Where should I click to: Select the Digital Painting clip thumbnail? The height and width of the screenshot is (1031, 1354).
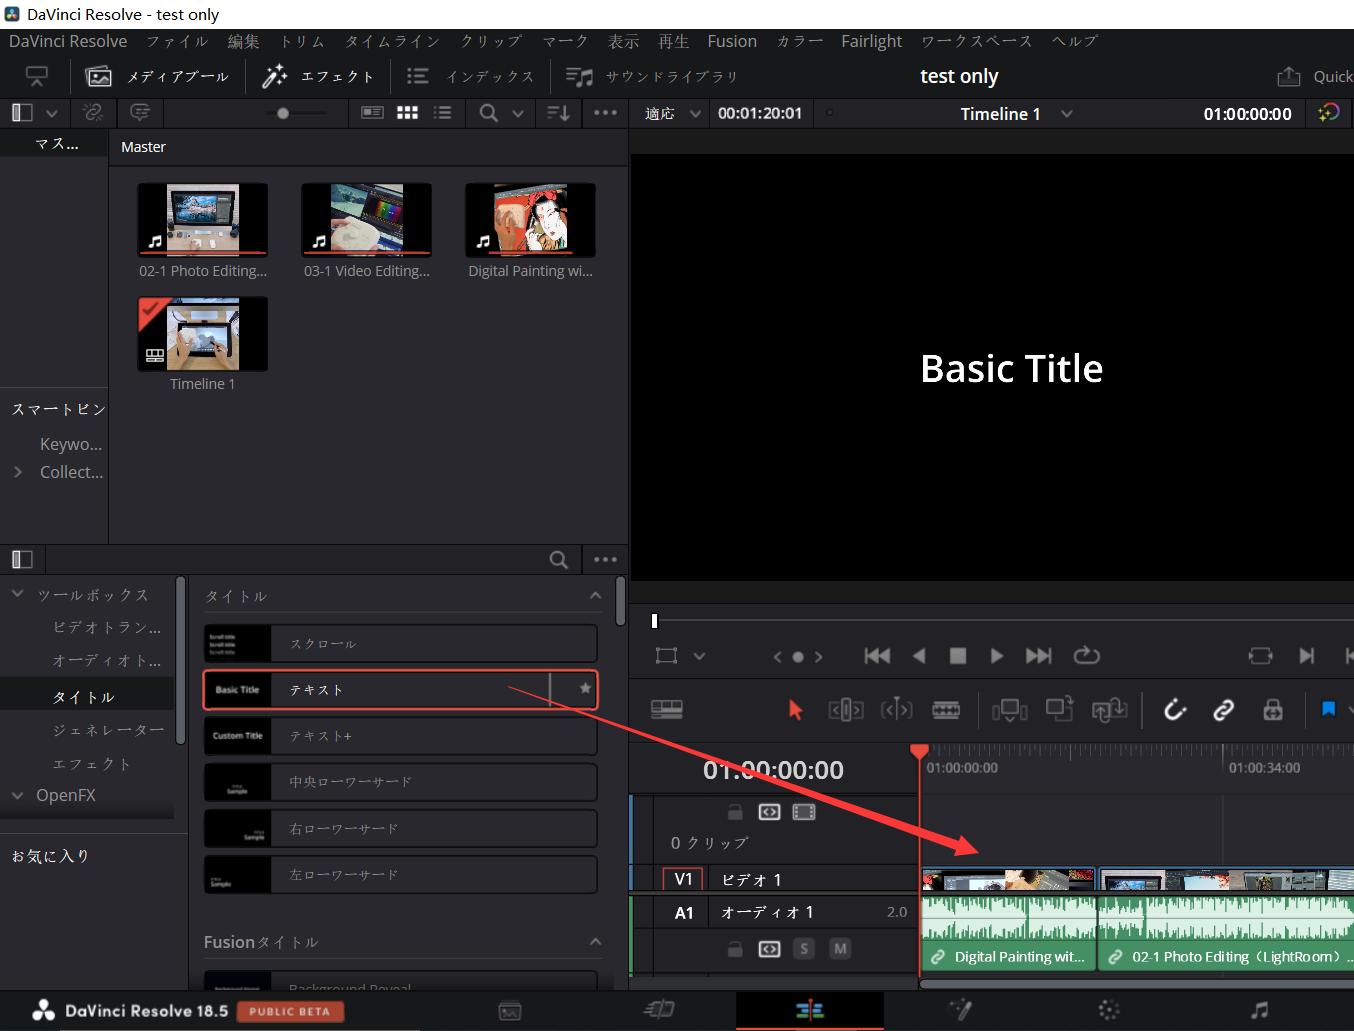[x=530, y=220]
